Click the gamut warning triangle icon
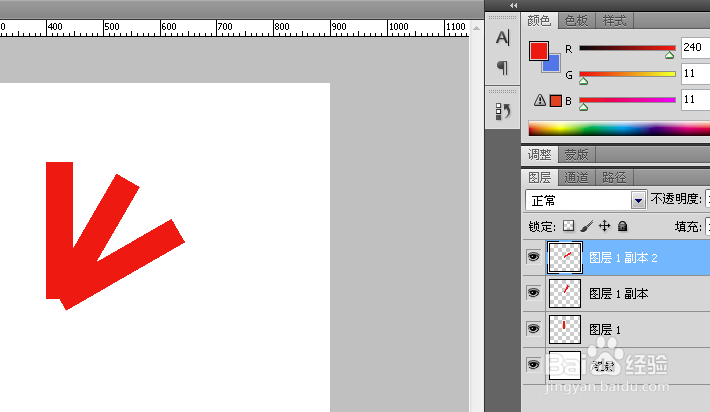The image size is (710, 412). (x=539, y=100)
